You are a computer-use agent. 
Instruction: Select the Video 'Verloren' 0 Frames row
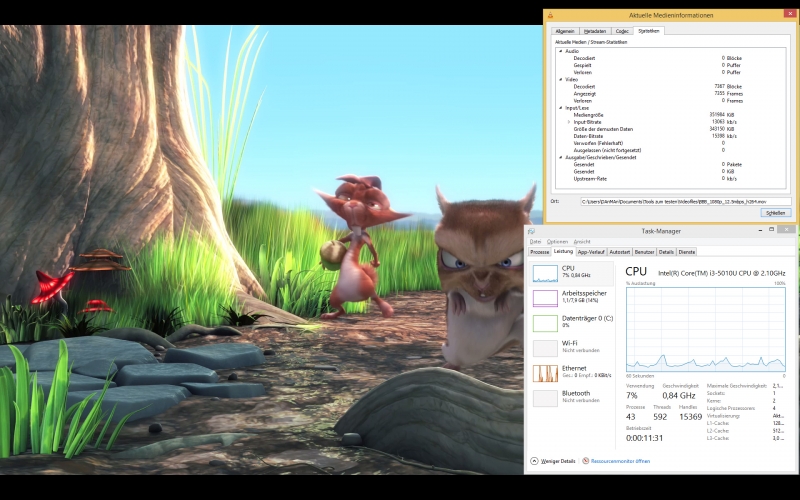pos(672,101)
